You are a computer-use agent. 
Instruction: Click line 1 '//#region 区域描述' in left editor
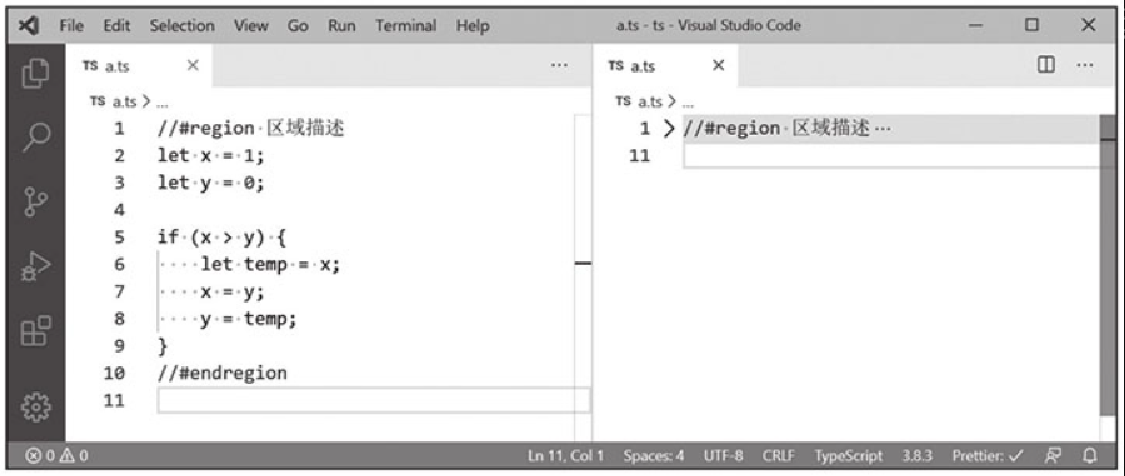pyautogui.click(x=251, y=129)
